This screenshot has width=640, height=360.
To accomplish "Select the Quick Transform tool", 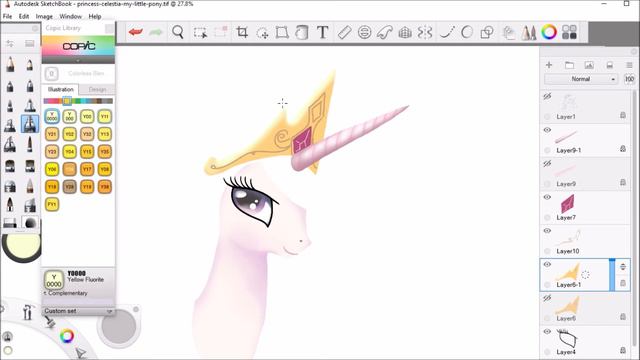I will [262, 33].
